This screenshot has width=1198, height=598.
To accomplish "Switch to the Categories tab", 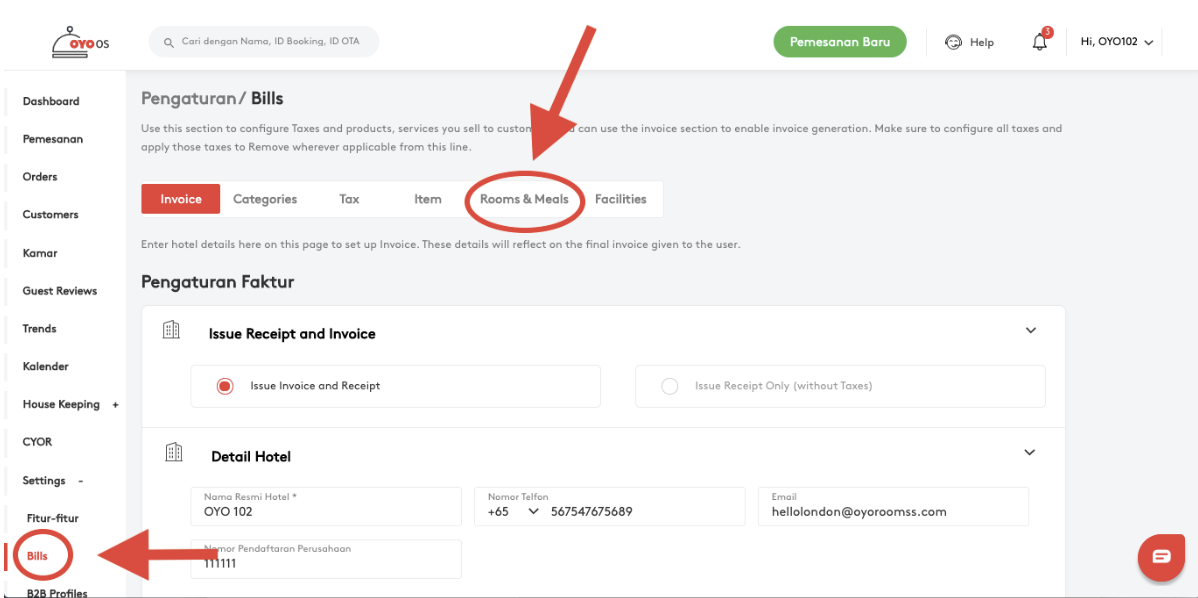I will click(265, 199).
